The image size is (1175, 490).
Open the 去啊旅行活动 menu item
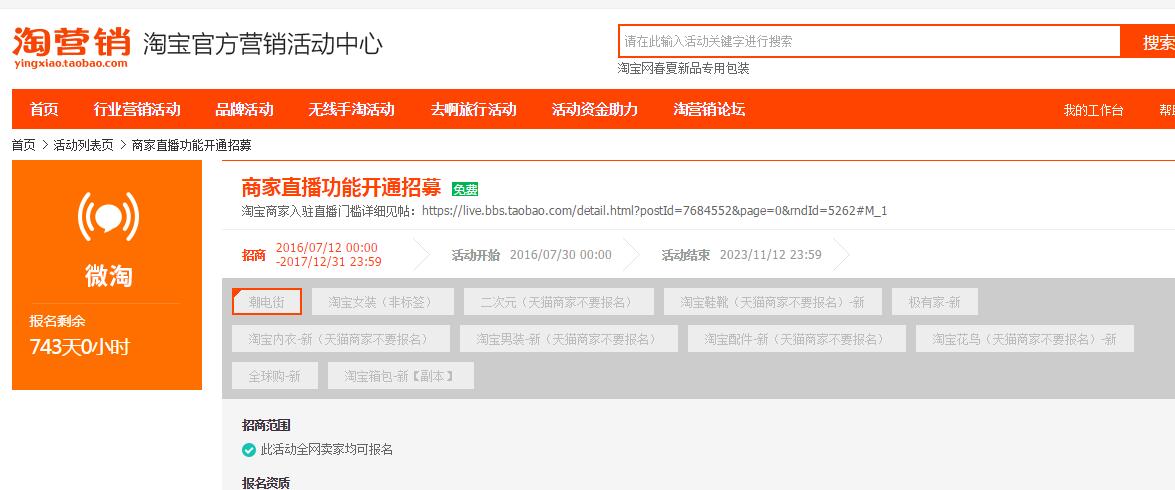coord(474,109)
